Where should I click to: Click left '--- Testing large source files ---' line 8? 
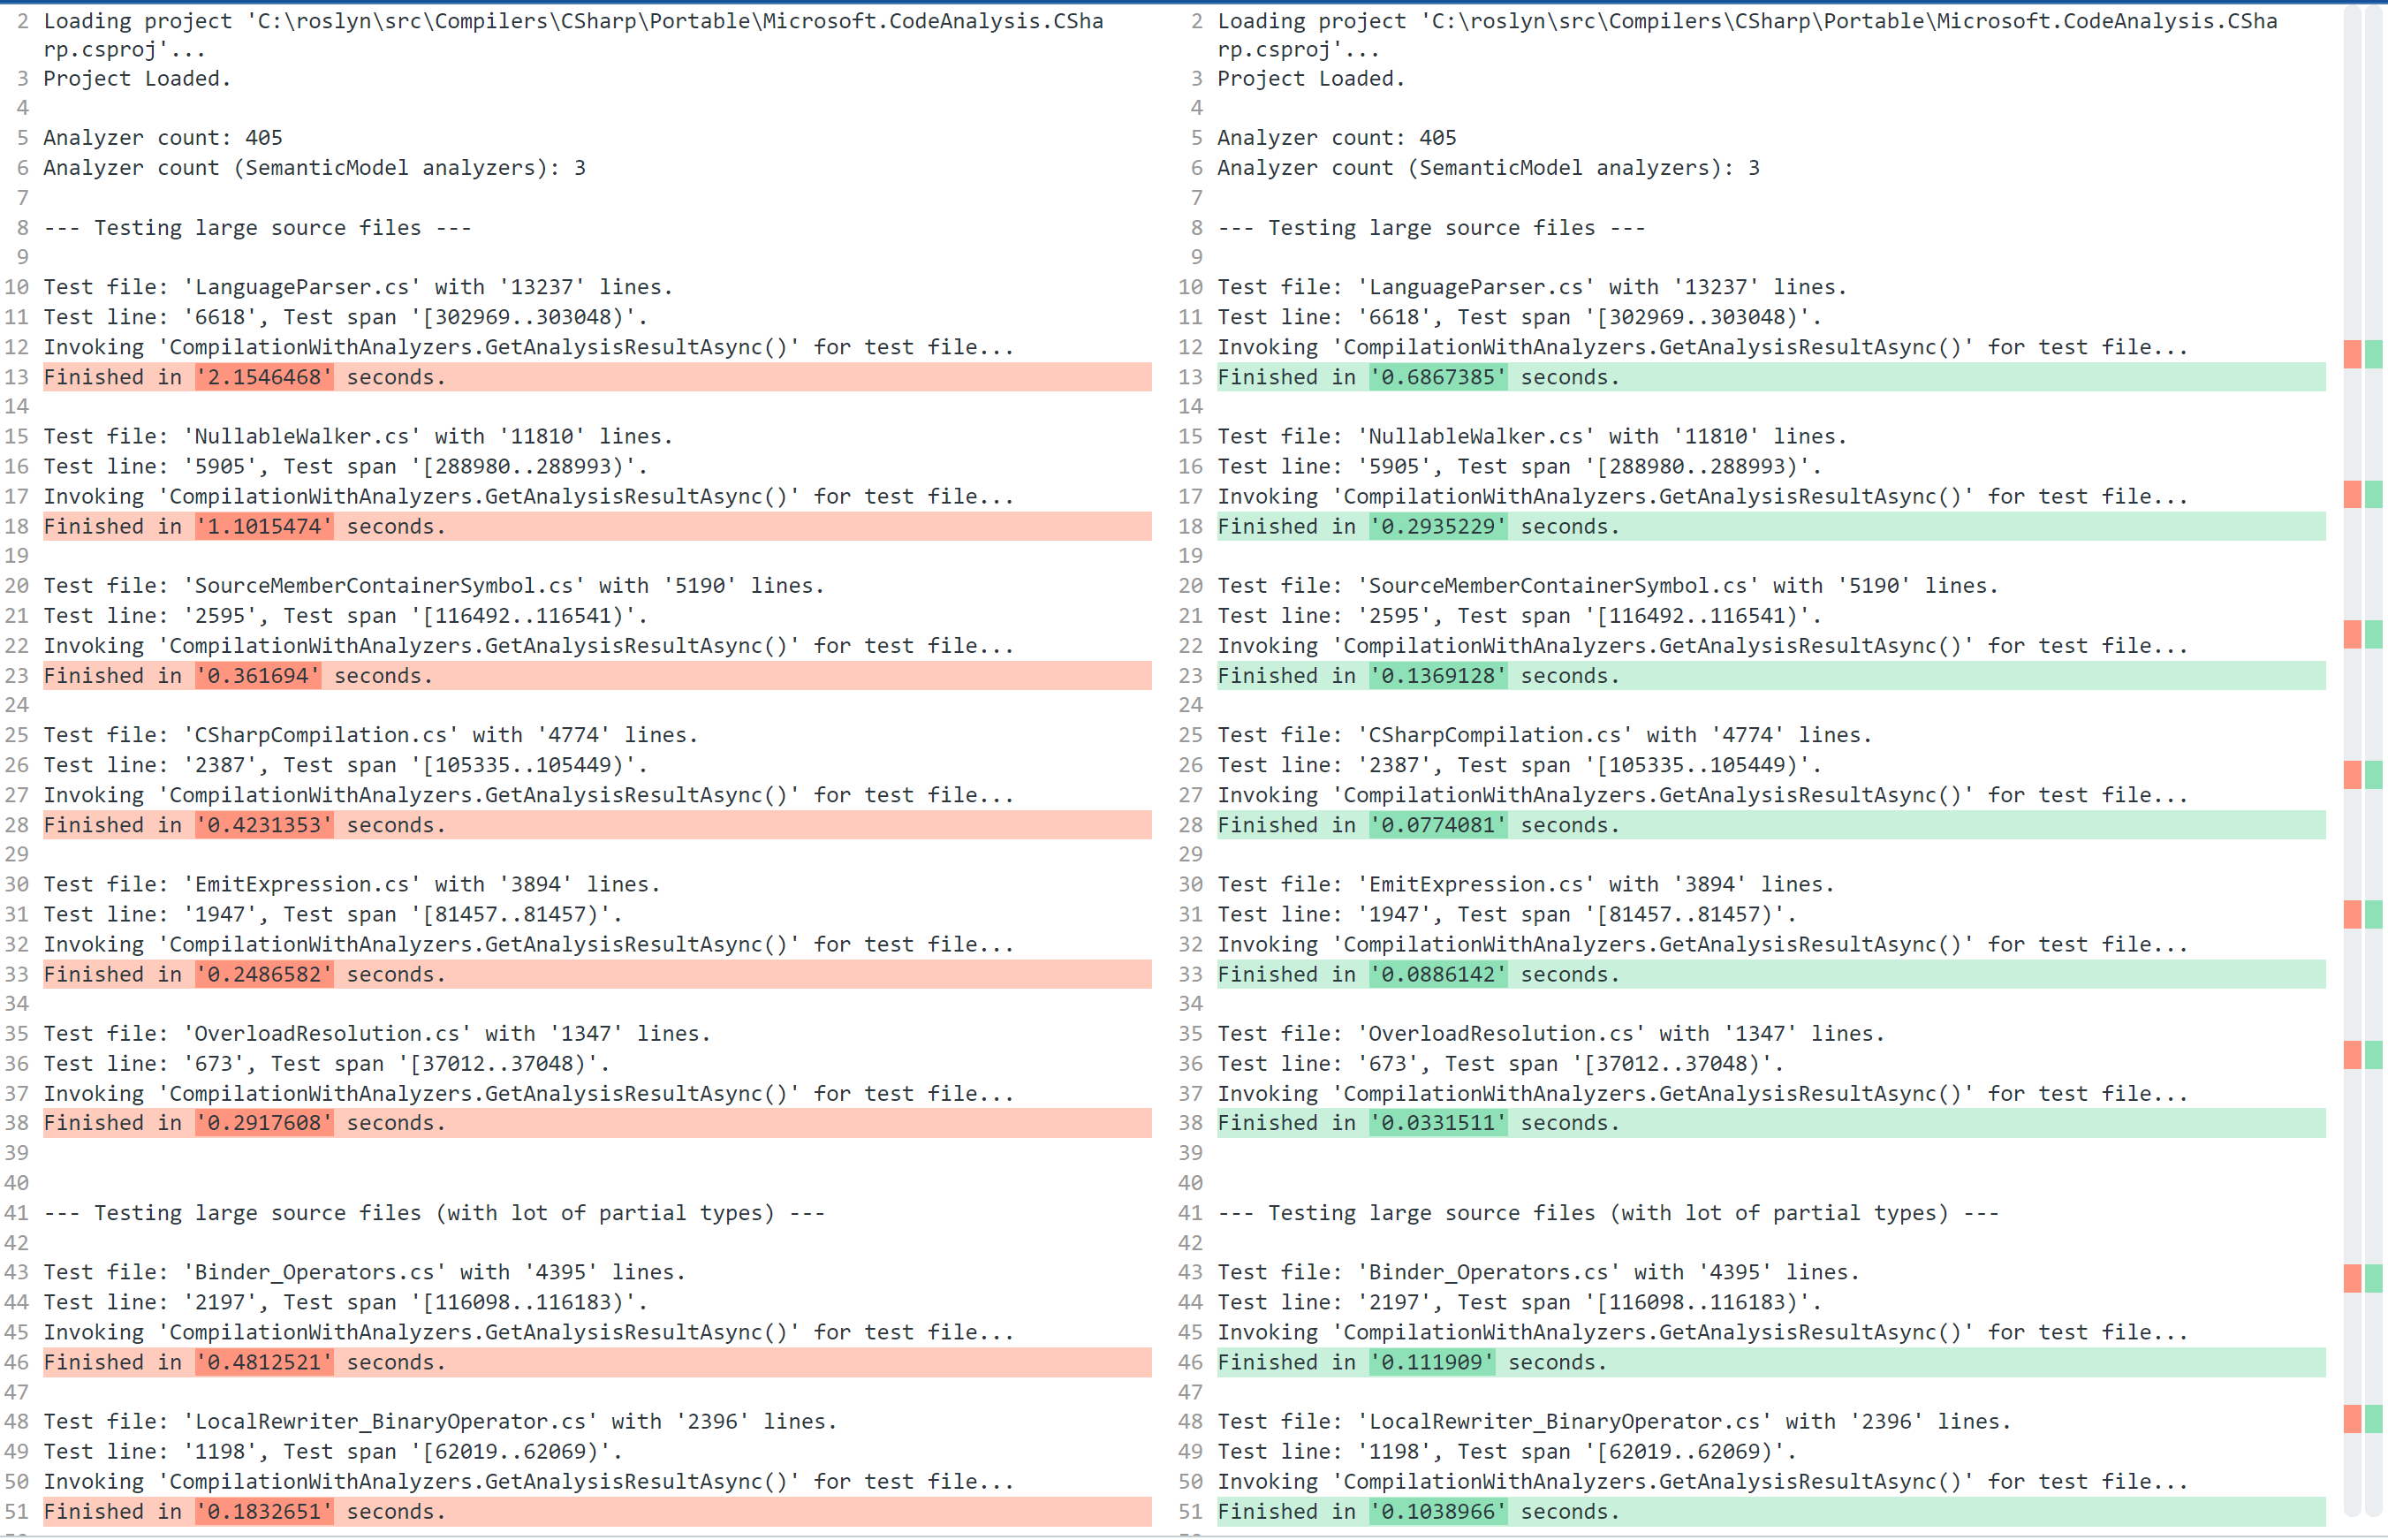[257, 228]
